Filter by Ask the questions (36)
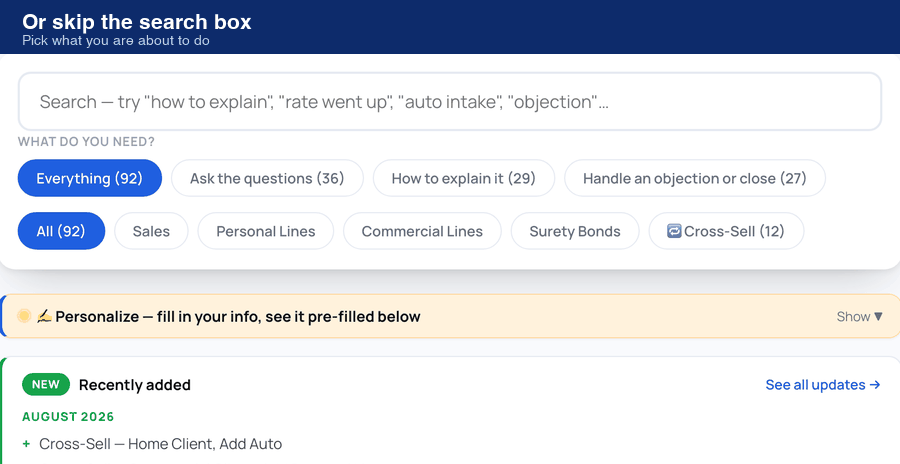This screenshot has height=464, width=900. [267, 178]
